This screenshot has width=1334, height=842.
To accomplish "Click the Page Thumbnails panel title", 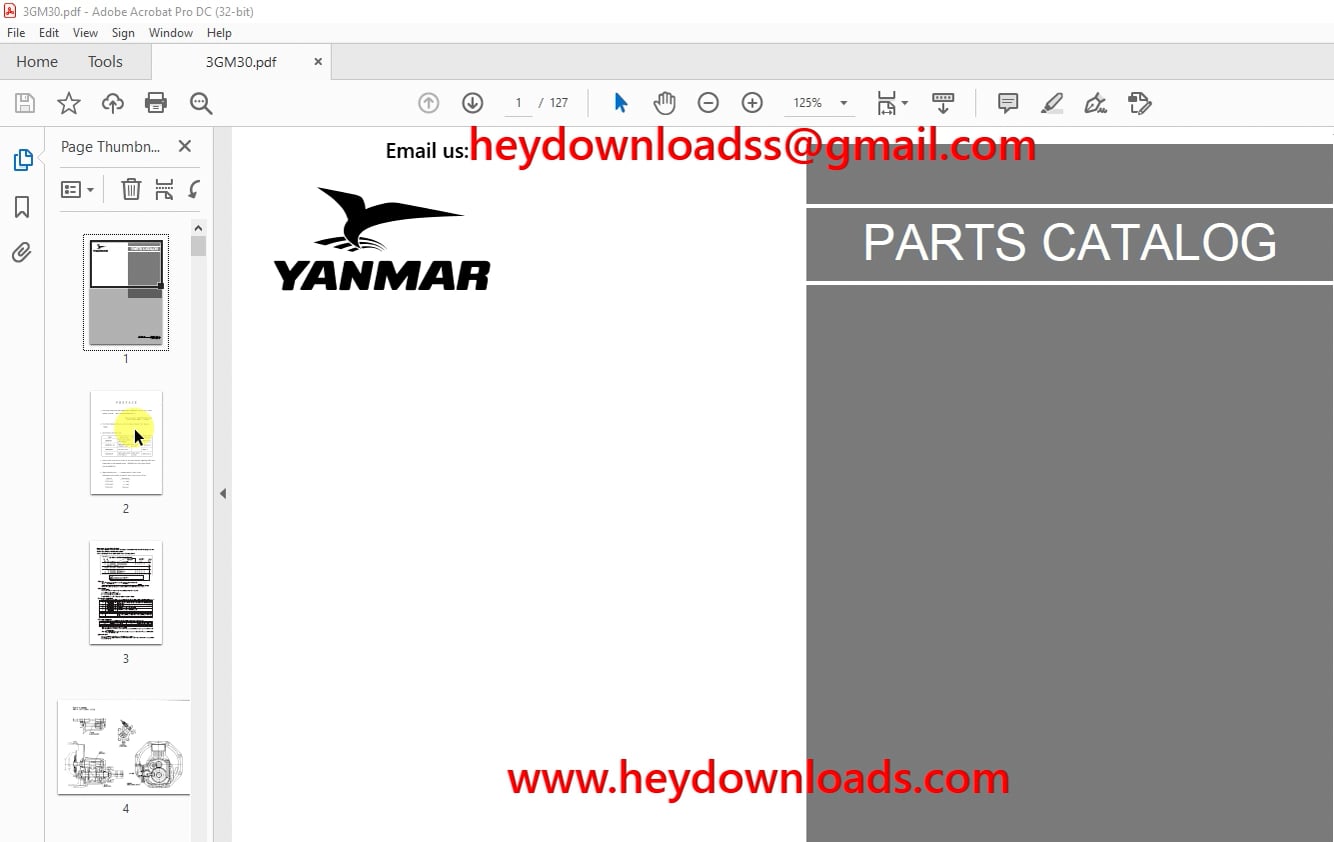I will click(x=110, y=146).
